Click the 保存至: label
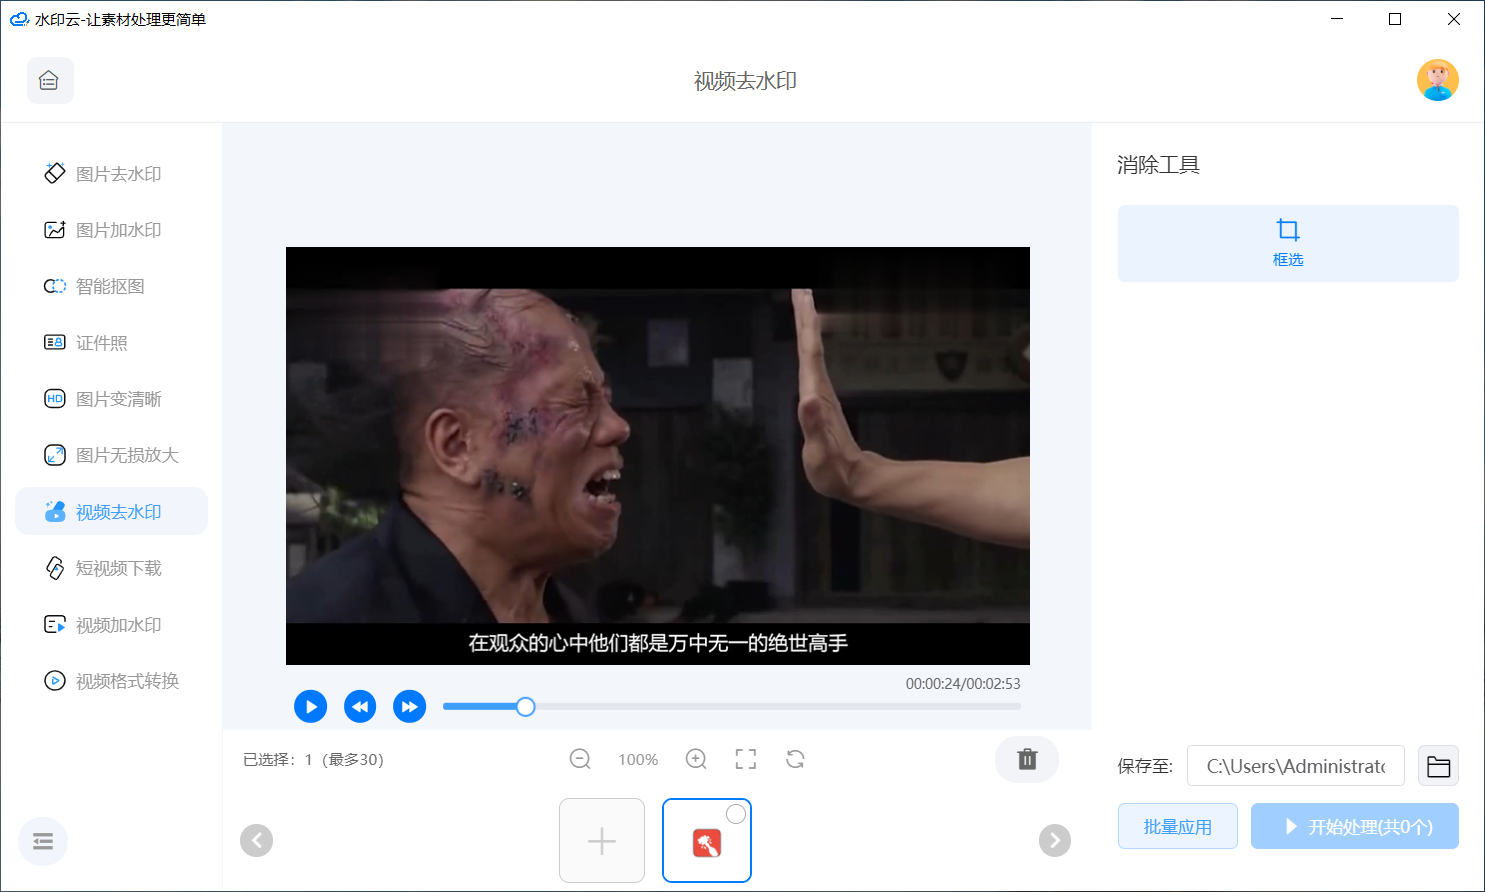 pyautogui.click(x=1145, y=767)
